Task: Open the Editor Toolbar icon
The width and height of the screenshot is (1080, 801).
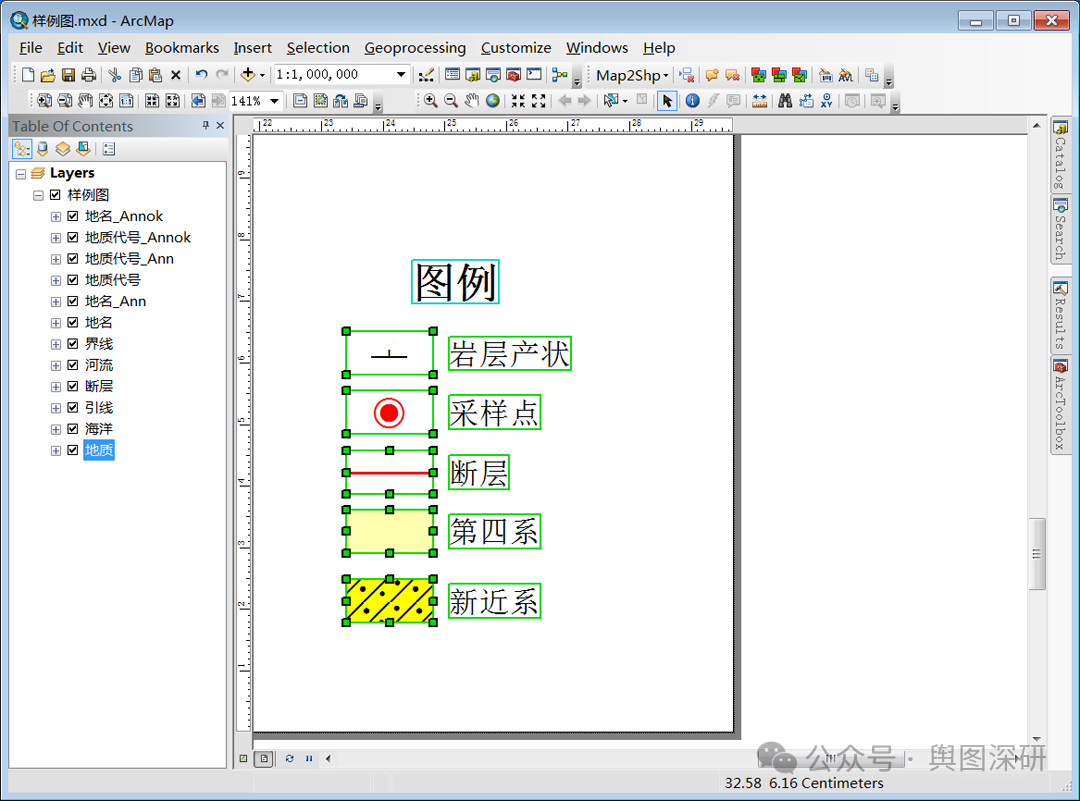Action: click(426, 75)
